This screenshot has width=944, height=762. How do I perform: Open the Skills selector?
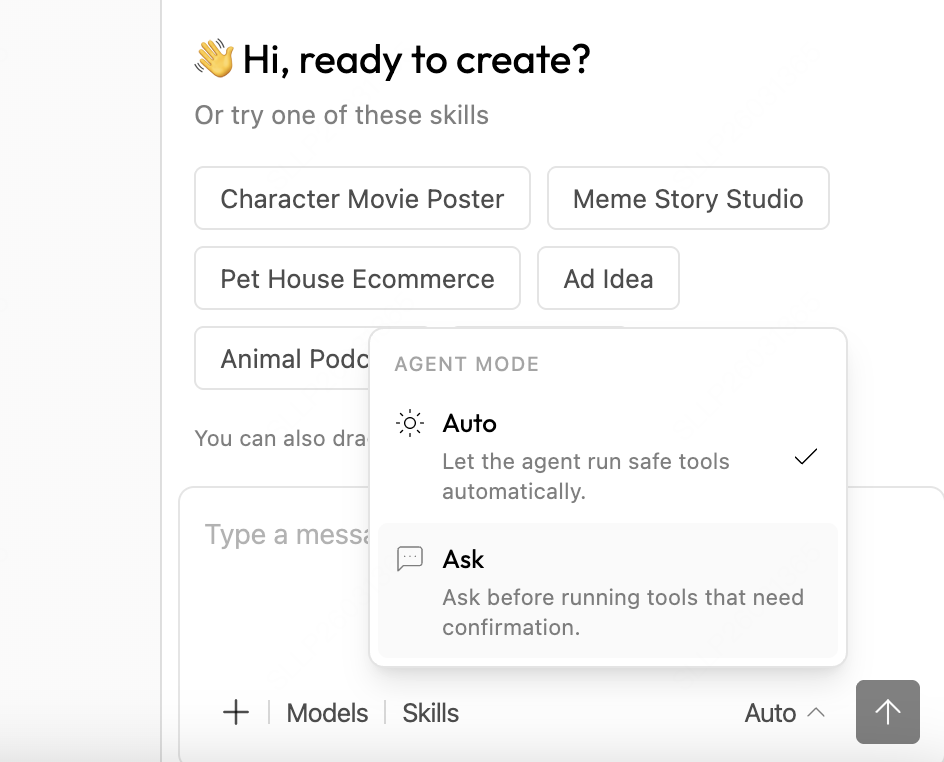pyautogui.click(x=430, y=713)
